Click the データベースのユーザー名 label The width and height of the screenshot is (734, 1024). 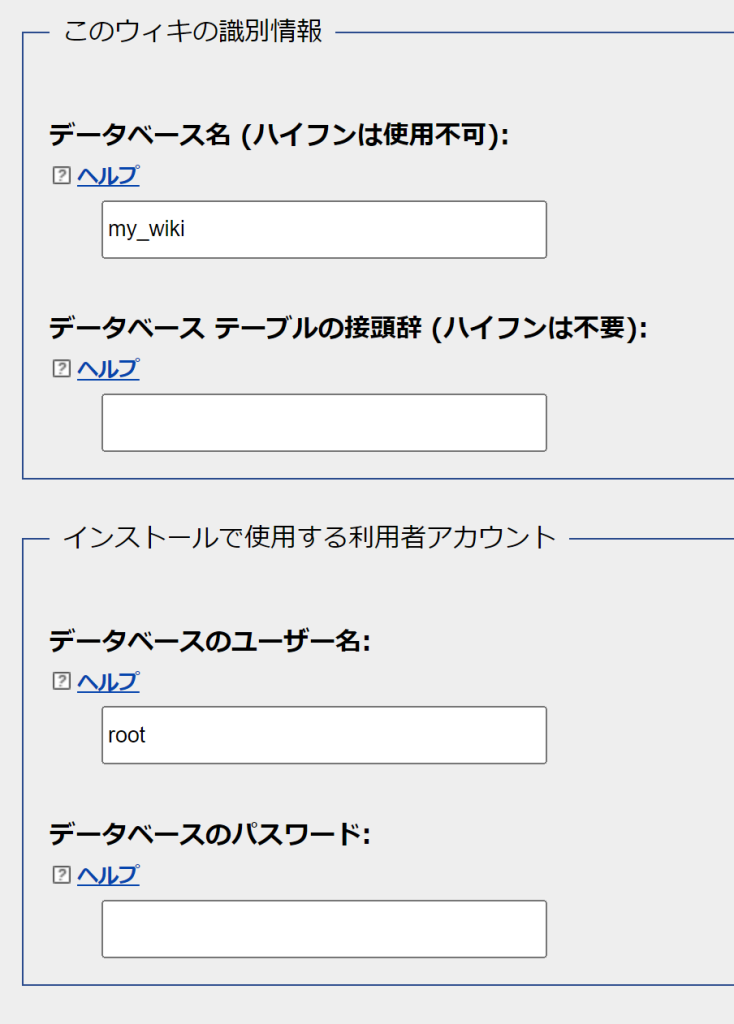pyautogui.click(x=210, y=641)
